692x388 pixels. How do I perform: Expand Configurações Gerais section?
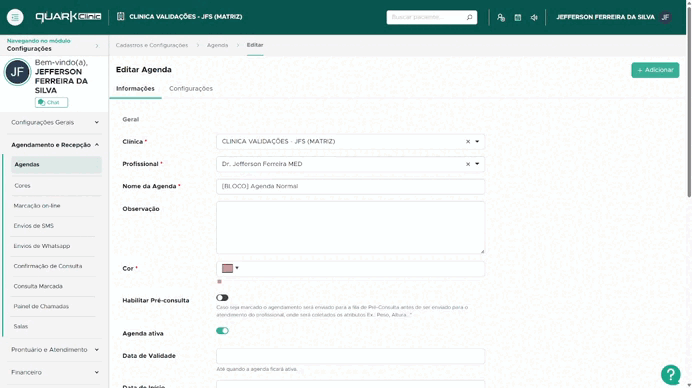(x=55, y=122)
